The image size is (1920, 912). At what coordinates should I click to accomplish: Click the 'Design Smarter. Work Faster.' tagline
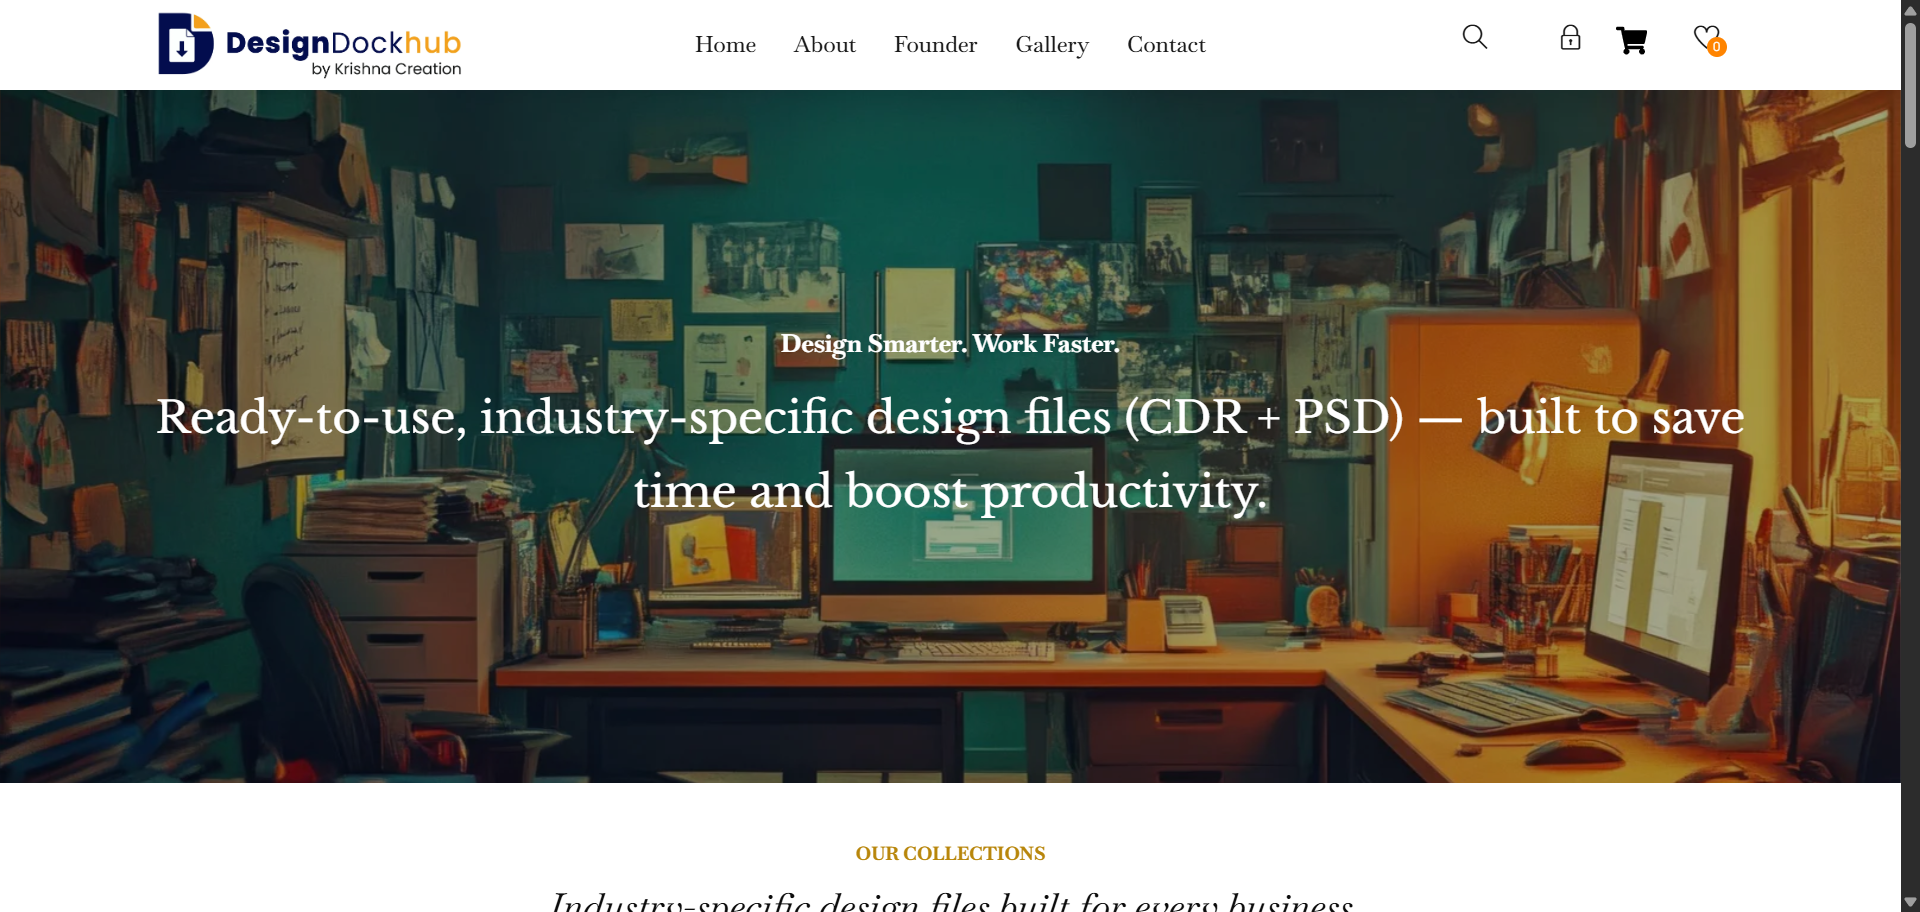[x=950, y=344]
